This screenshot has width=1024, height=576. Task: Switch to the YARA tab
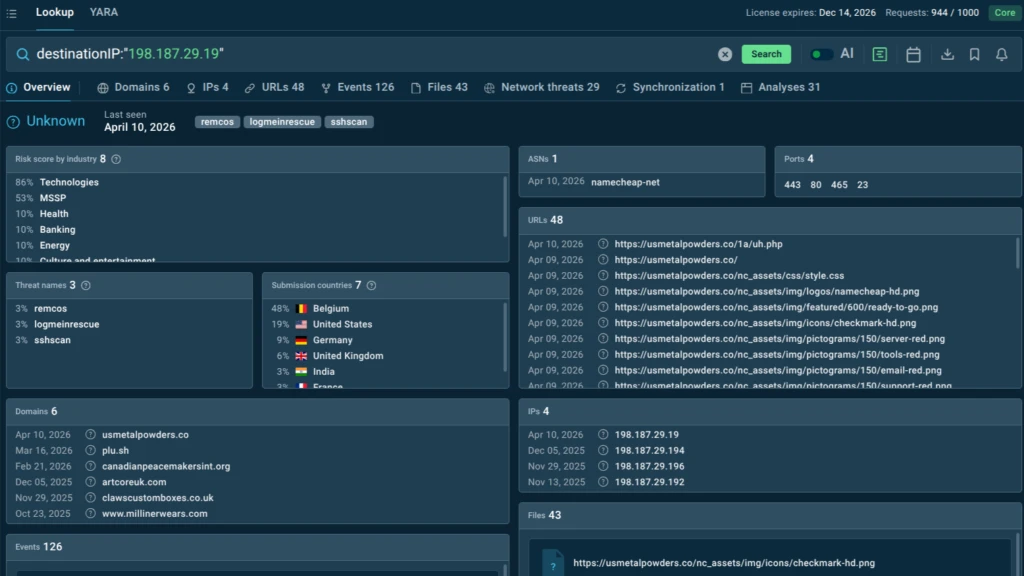click(103, 13)
